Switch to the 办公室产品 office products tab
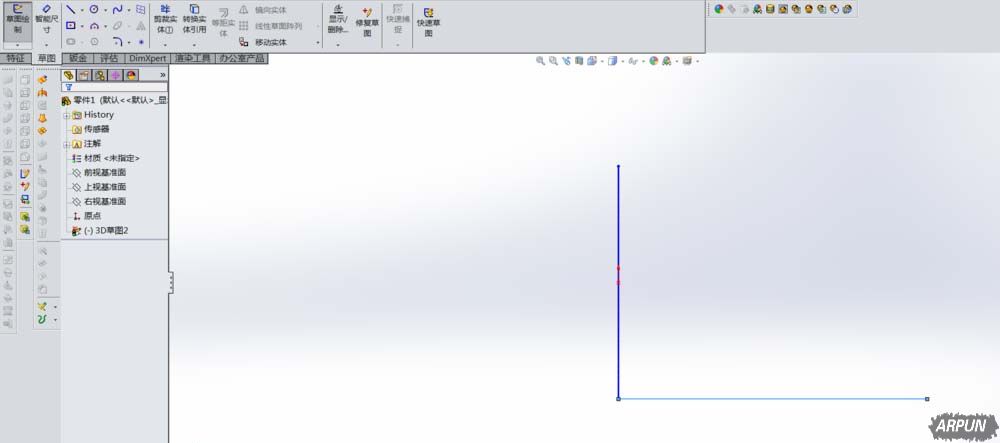 point(242,59)
